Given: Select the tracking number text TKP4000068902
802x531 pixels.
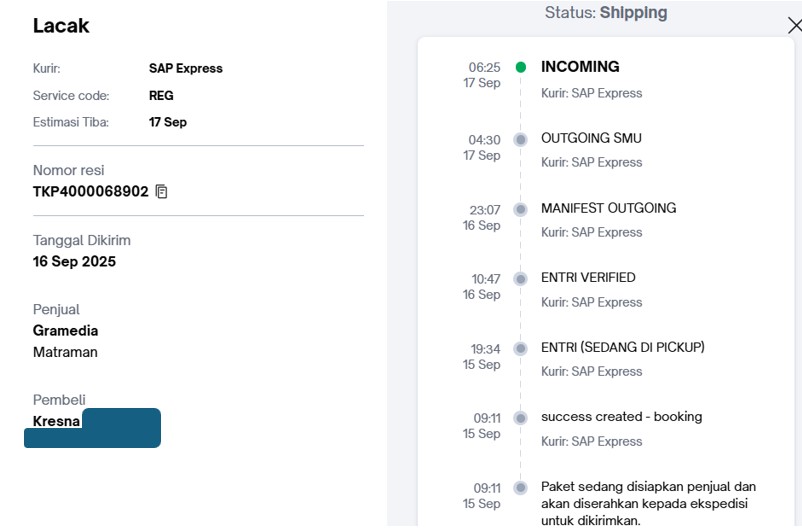Looking at the screenshot, I should 91,191.
